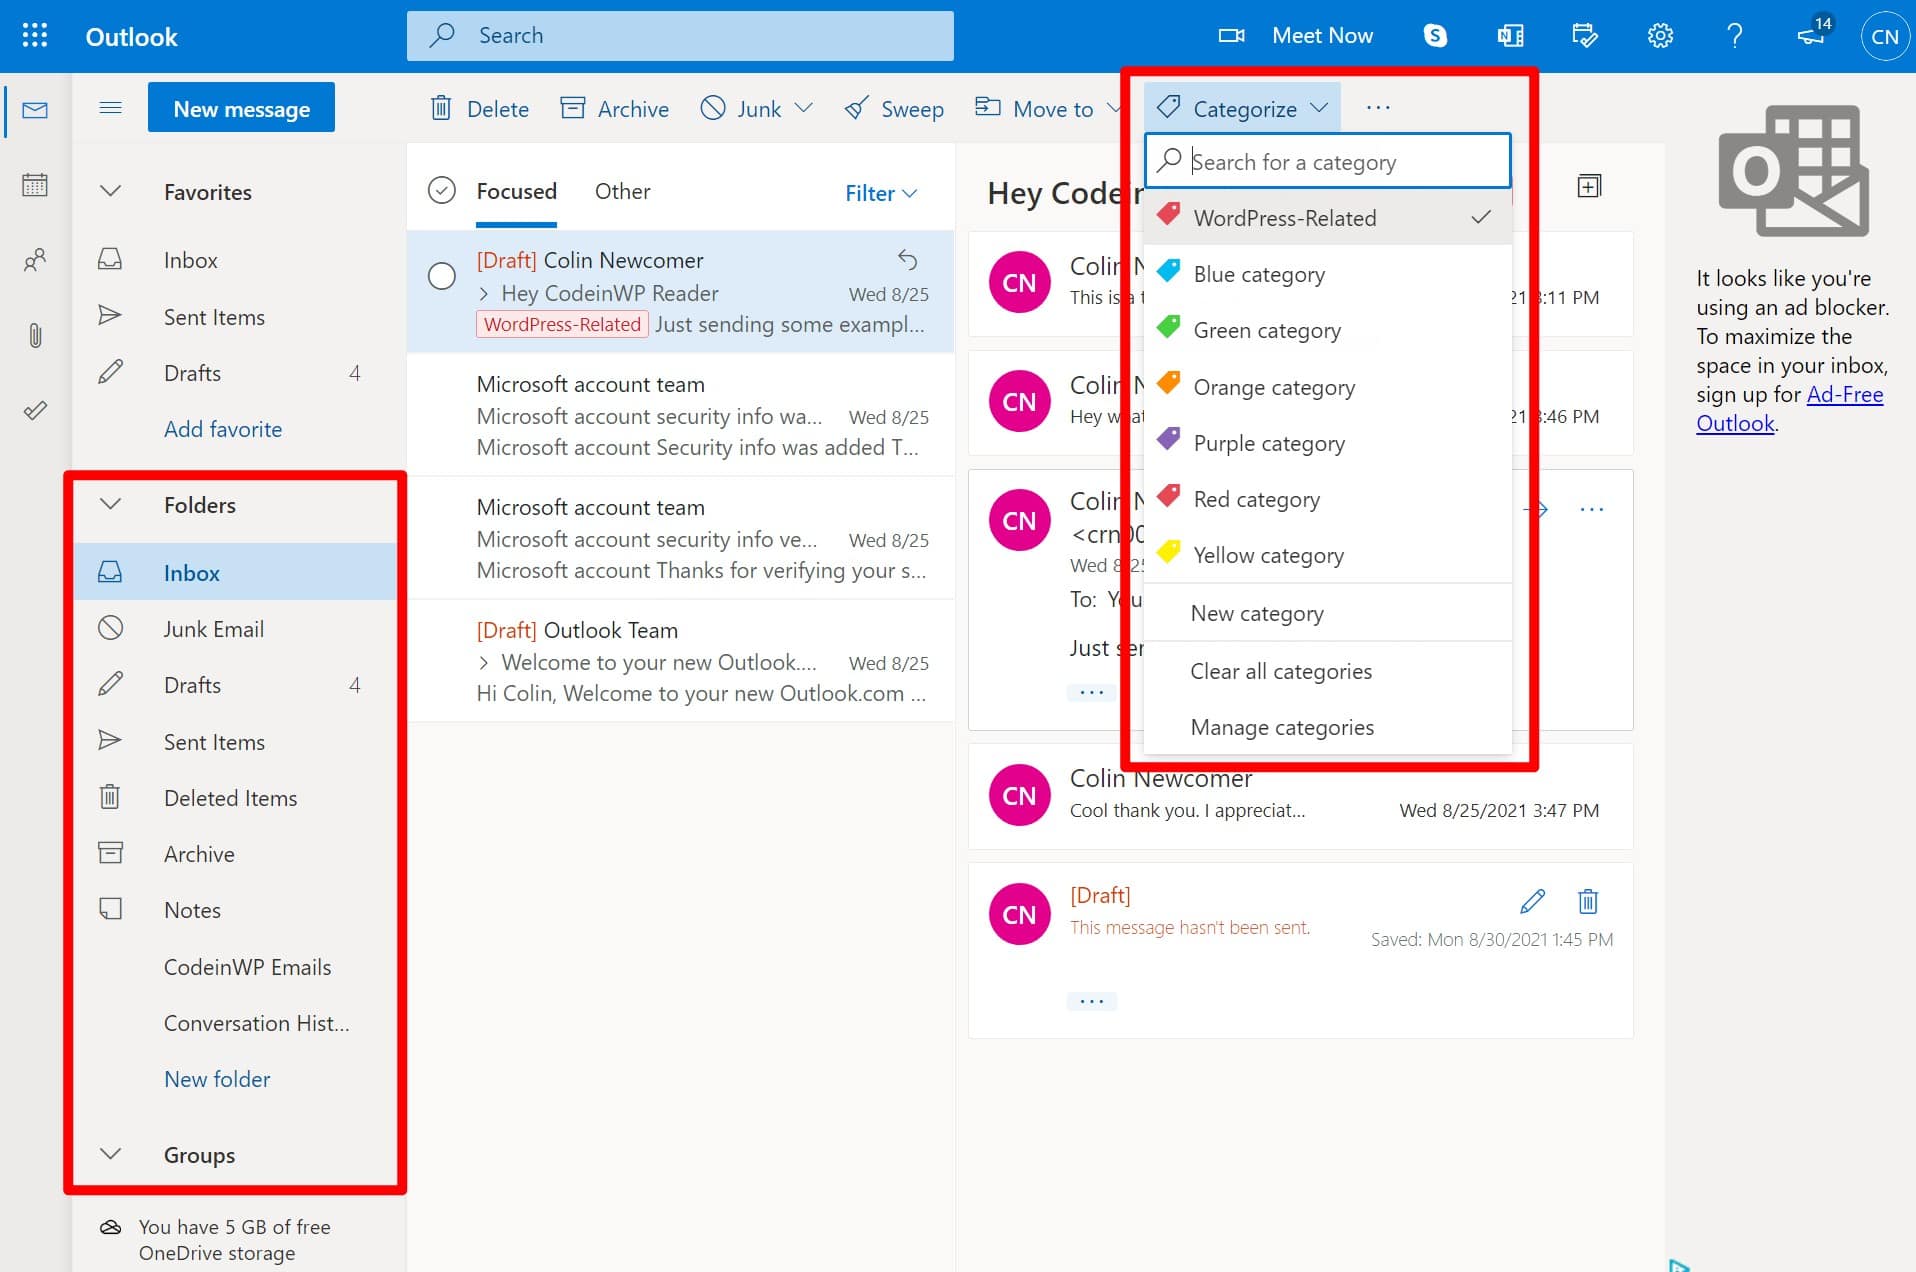Screen dimensions: 1916x1272
Task: Click the Purple category color tag
Action: [x=1167, y=440]
